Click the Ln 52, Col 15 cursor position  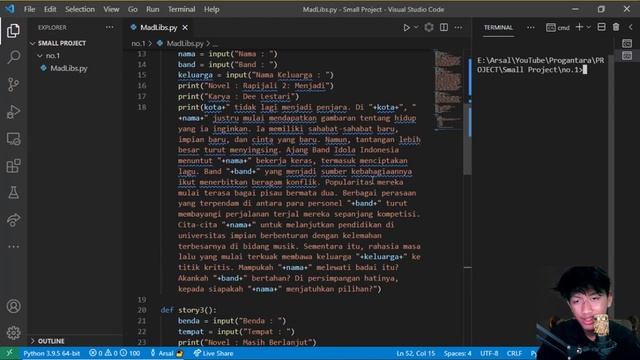click(416, 353)
